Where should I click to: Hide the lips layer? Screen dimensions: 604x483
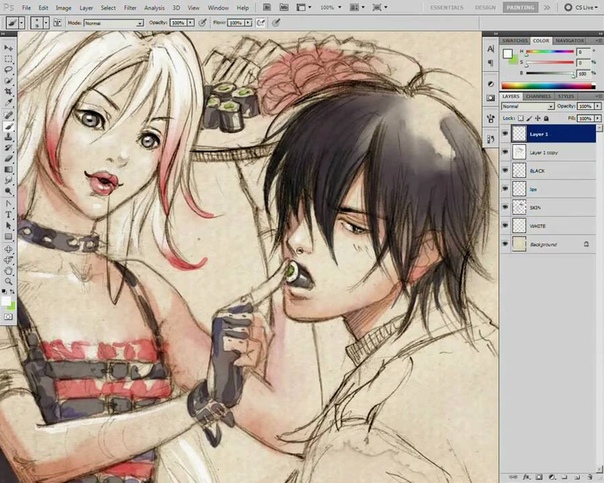505,189
